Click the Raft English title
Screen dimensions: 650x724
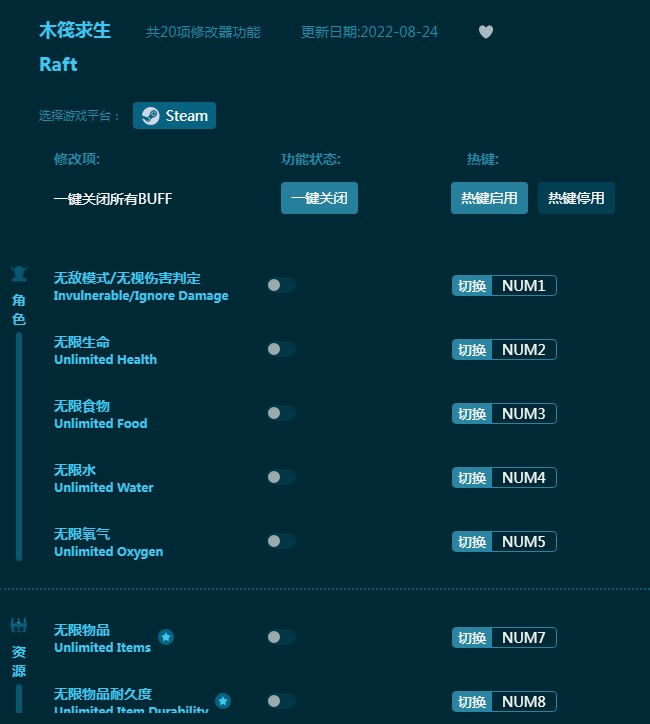(58, 64)
